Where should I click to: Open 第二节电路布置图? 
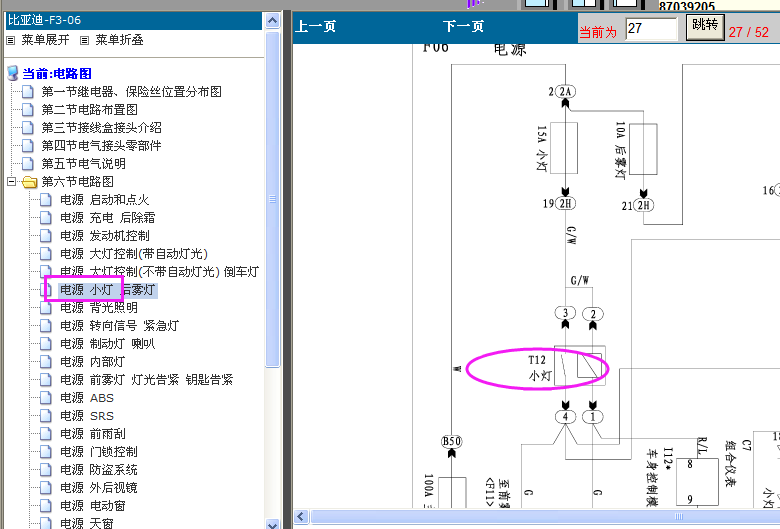pos(90,109)
